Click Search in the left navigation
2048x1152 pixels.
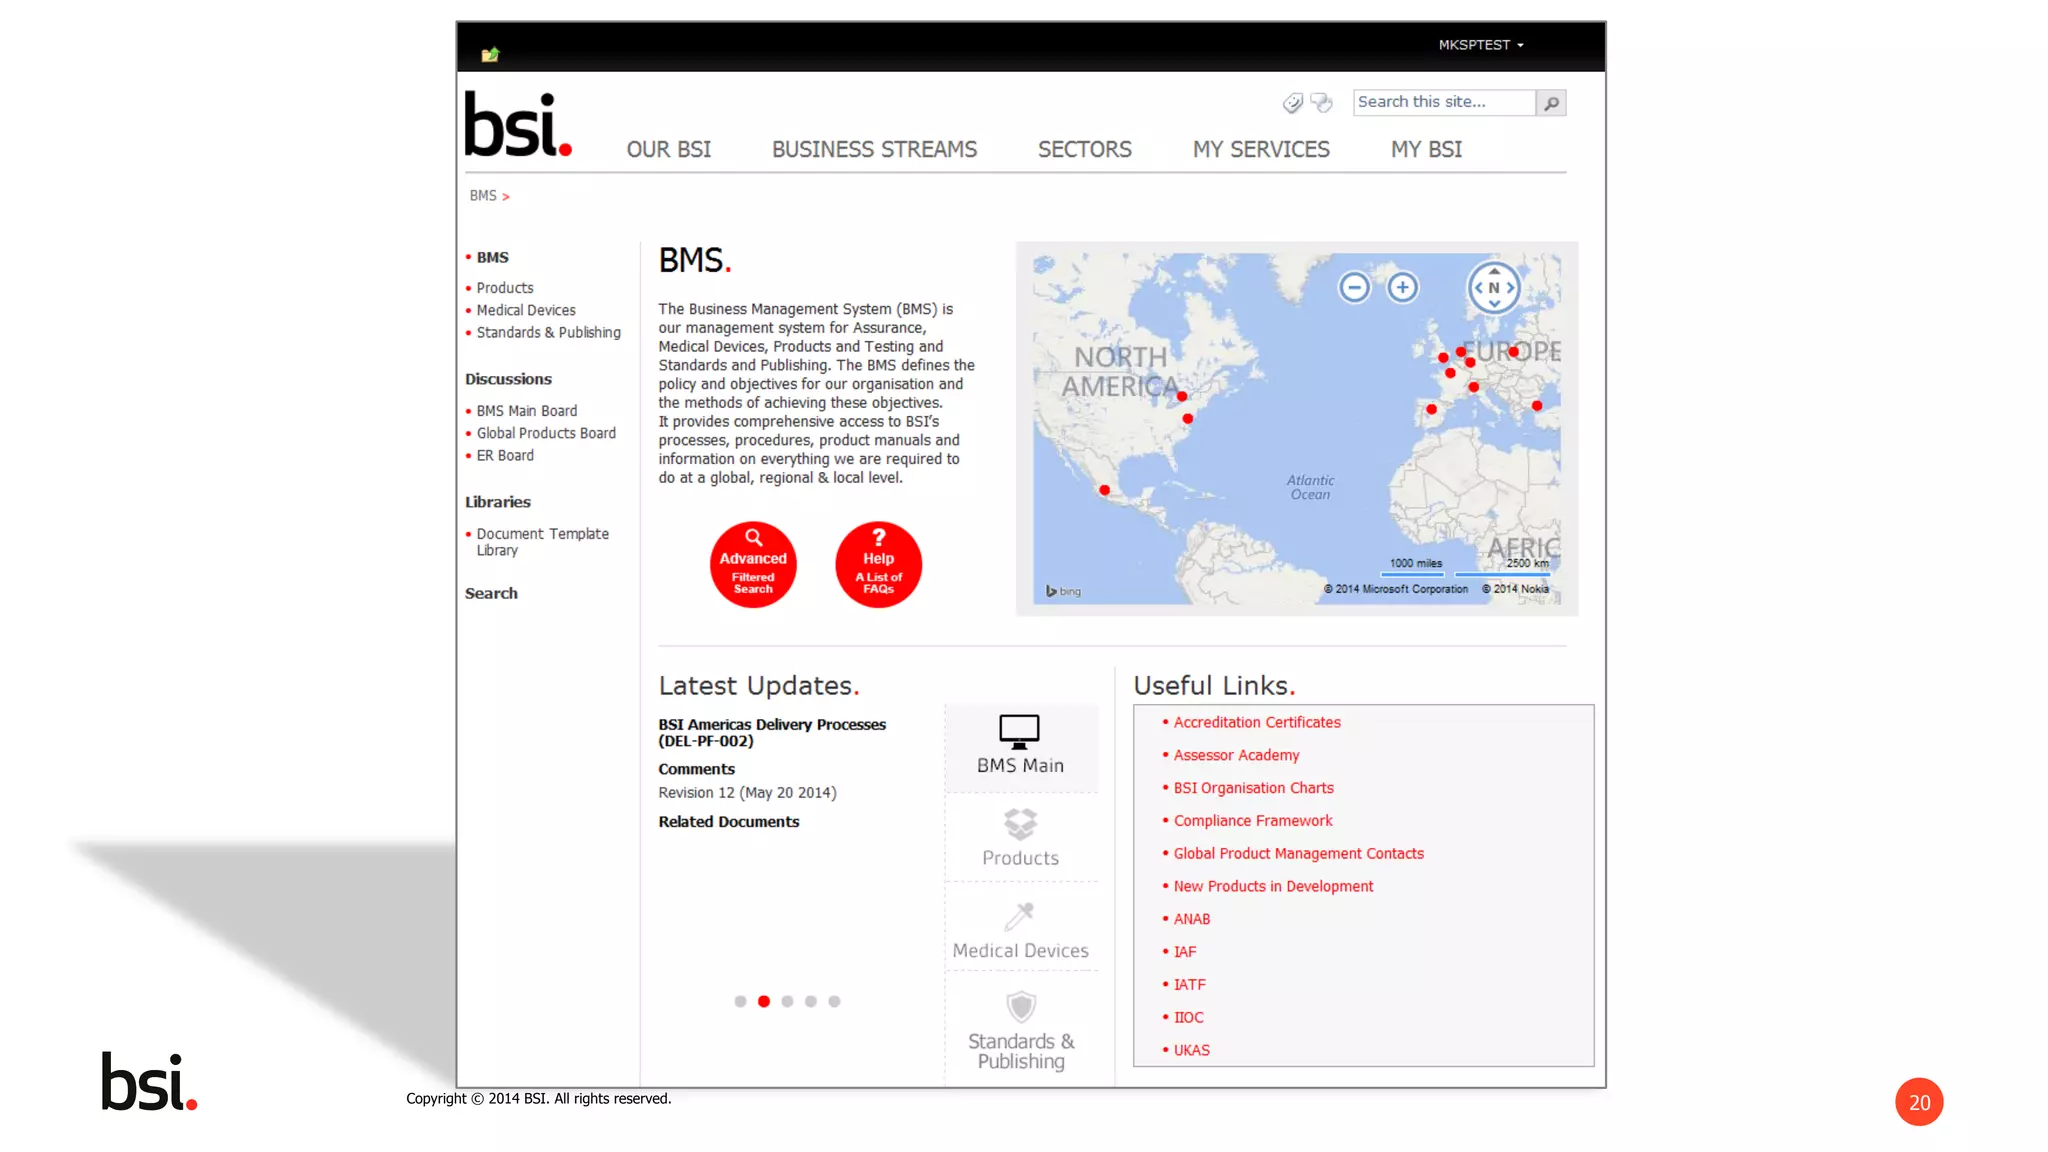(491, 593)
